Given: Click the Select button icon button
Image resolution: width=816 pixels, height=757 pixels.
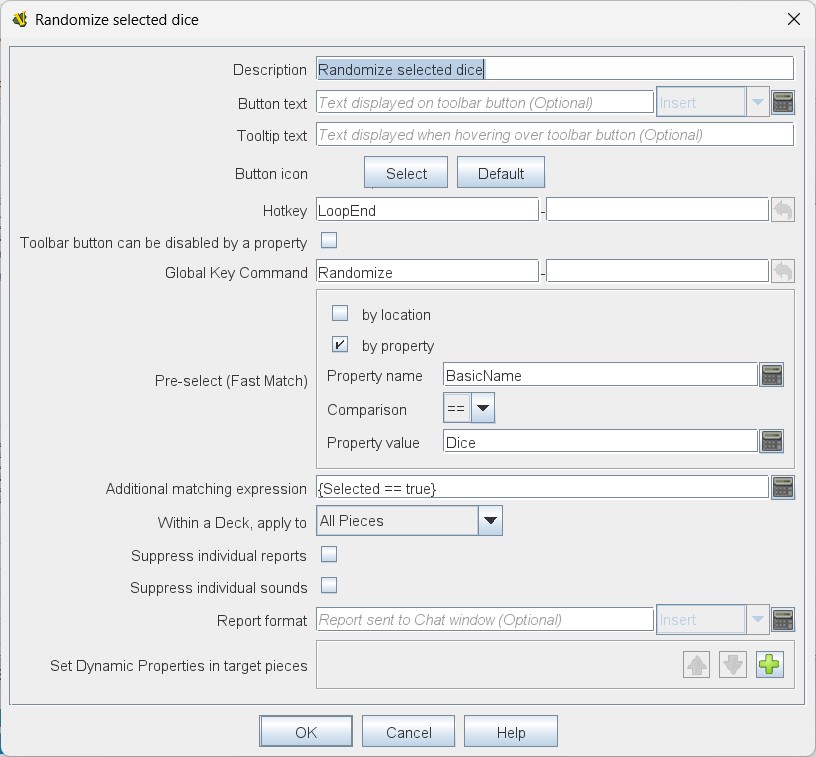Looking at the screenshot, I should (406, 173).
